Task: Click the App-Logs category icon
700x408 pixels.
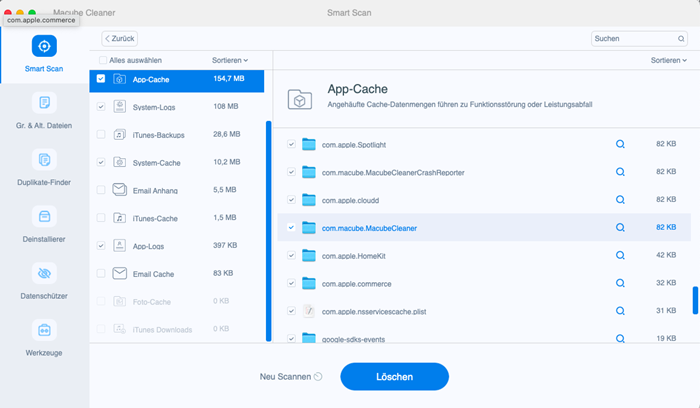Action: 119,246
